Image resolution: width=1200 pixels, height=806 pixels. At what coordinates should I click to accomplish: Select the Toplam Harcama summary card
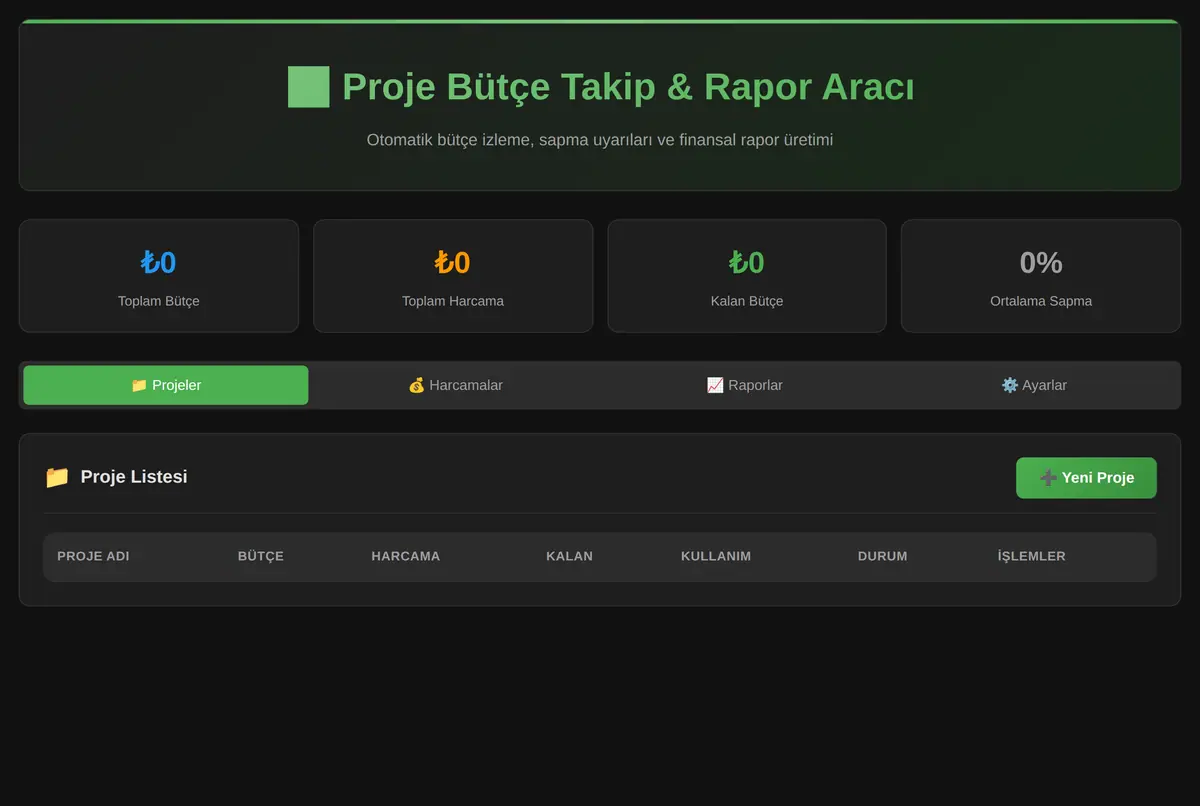pos(453,276)
